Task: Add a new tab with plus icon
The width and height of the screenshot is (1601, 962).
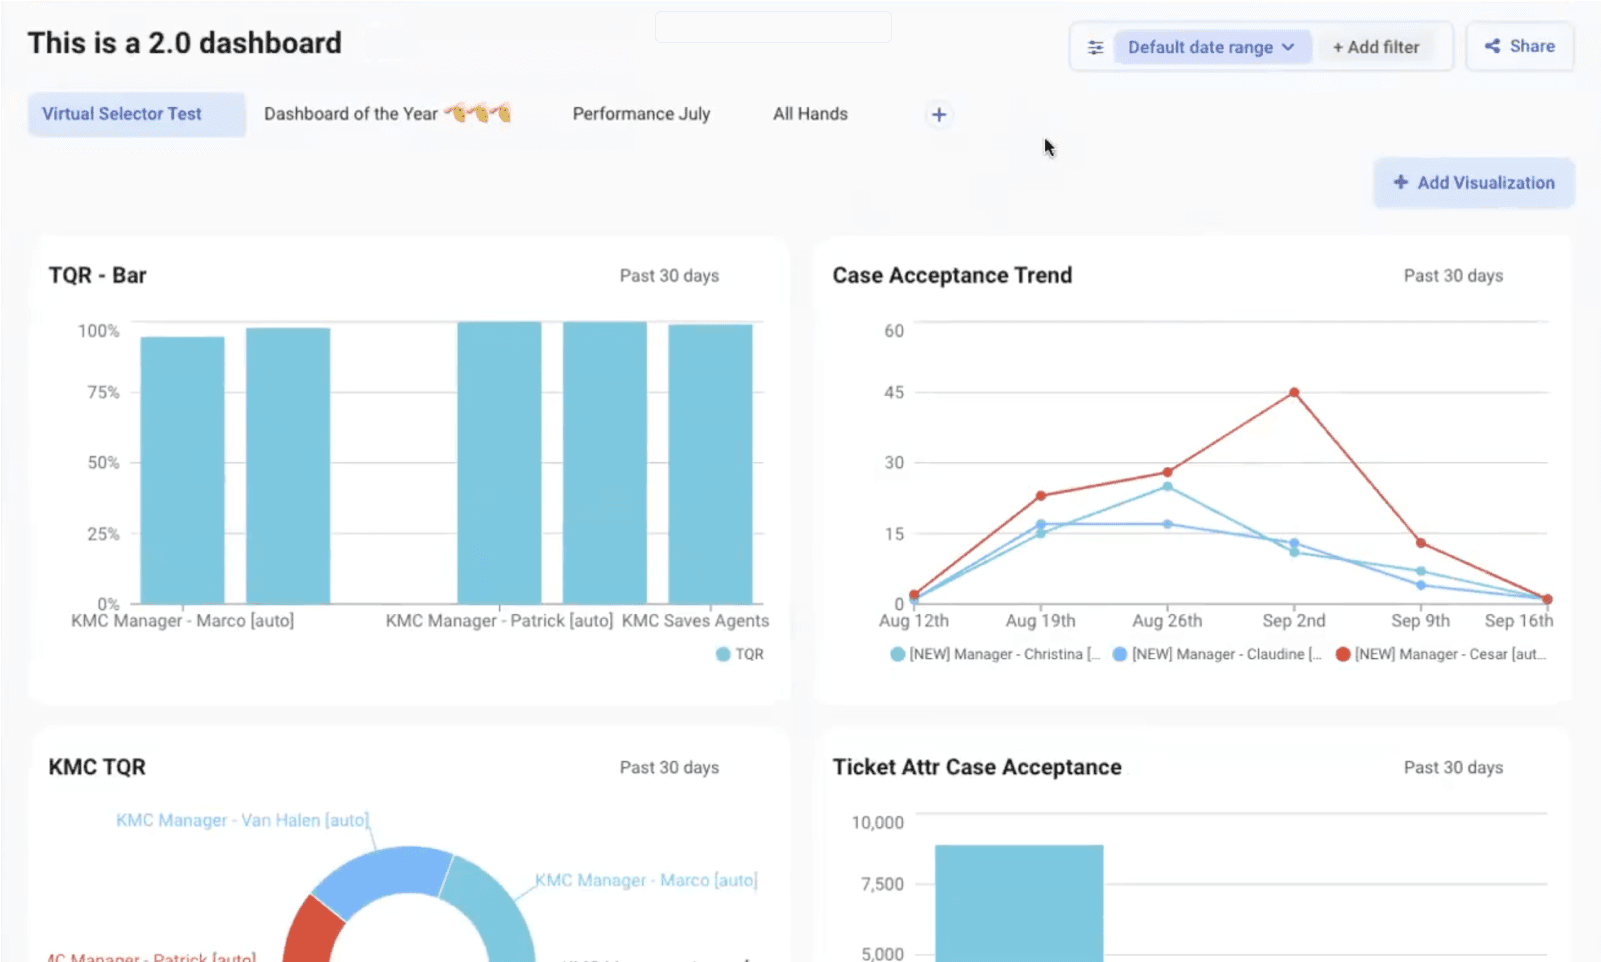Action: [938, 115]
